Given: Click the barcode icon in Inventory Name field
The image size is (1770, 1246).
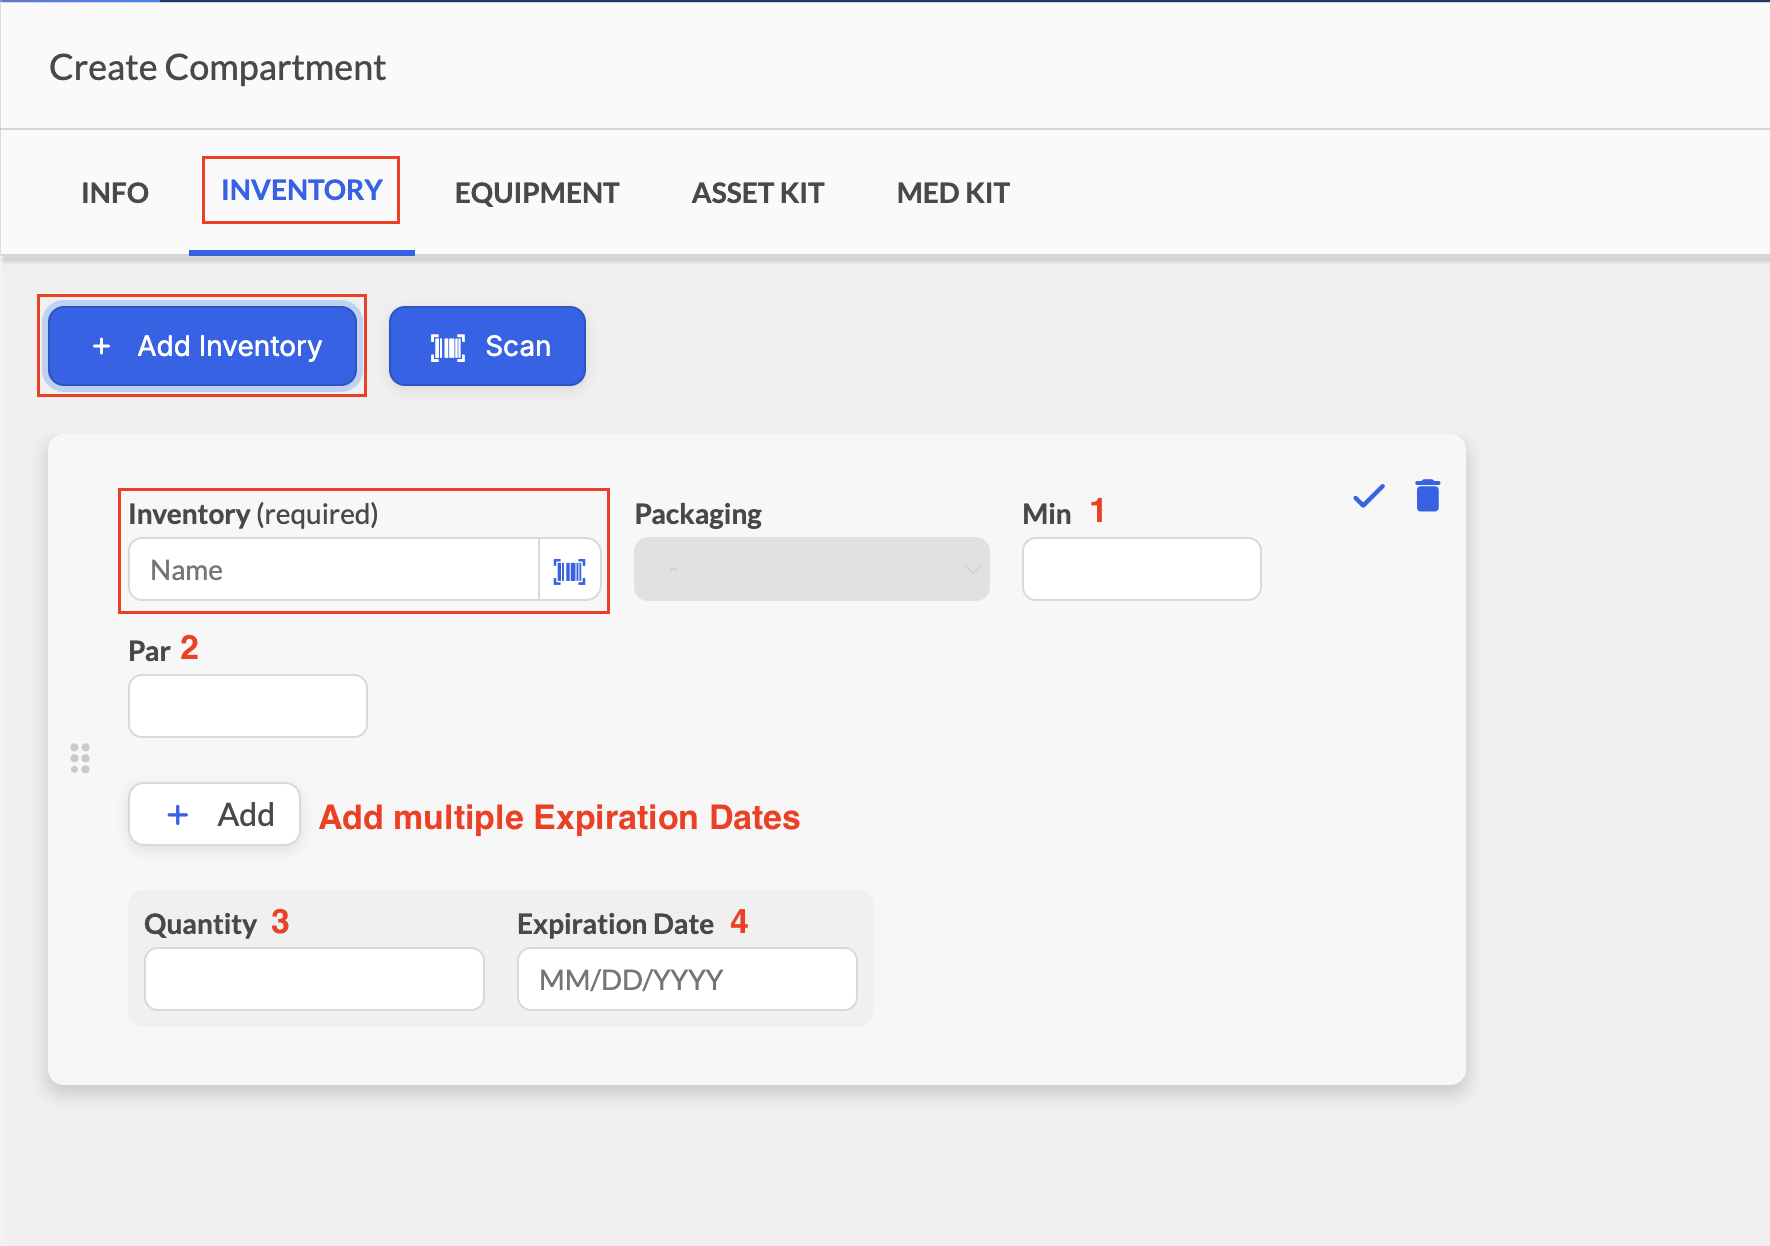Looking at the screenshot, I should tap(570, 571).
